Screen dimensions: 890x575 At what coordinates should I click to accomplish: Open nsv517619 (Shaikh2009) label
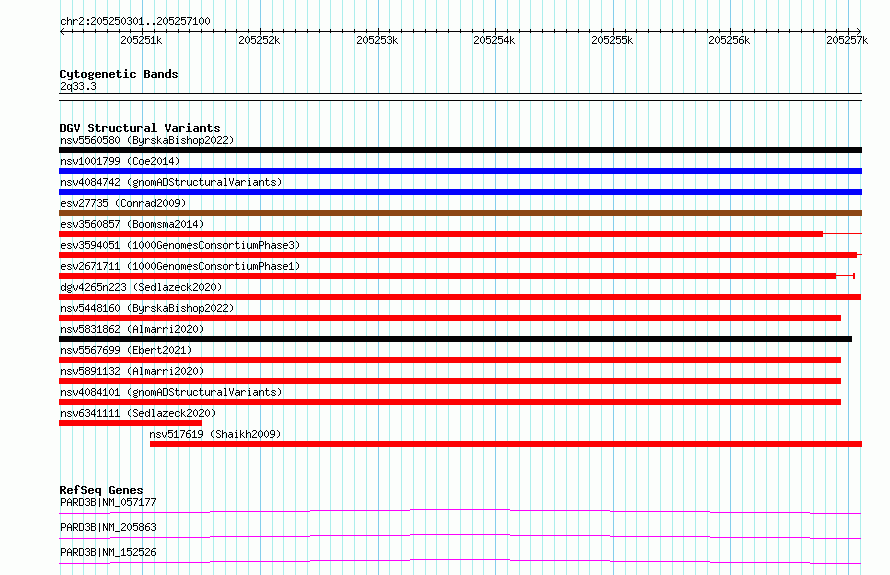pos(215,434)
